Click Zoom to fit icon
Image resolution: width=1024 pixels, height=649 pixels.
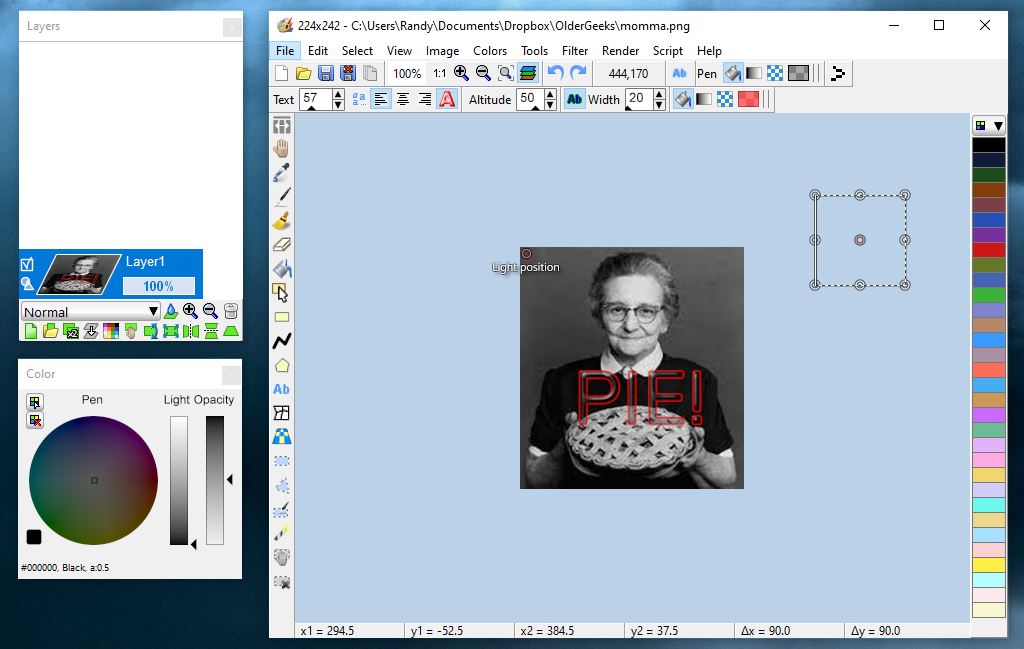pyautogui.click(x=505, y=73)
